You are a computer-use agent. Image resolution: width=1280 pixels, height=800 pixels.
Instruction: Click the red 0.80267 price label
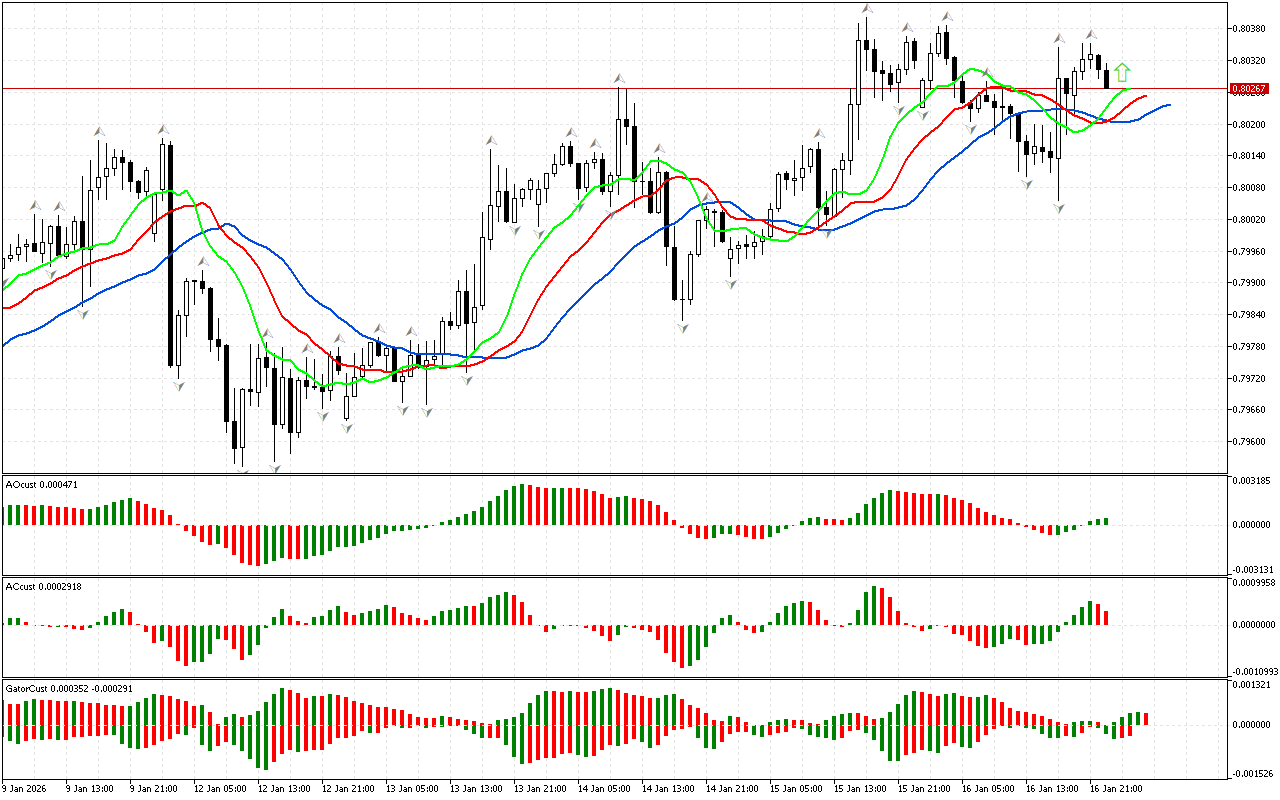(x=1248, y=89)
